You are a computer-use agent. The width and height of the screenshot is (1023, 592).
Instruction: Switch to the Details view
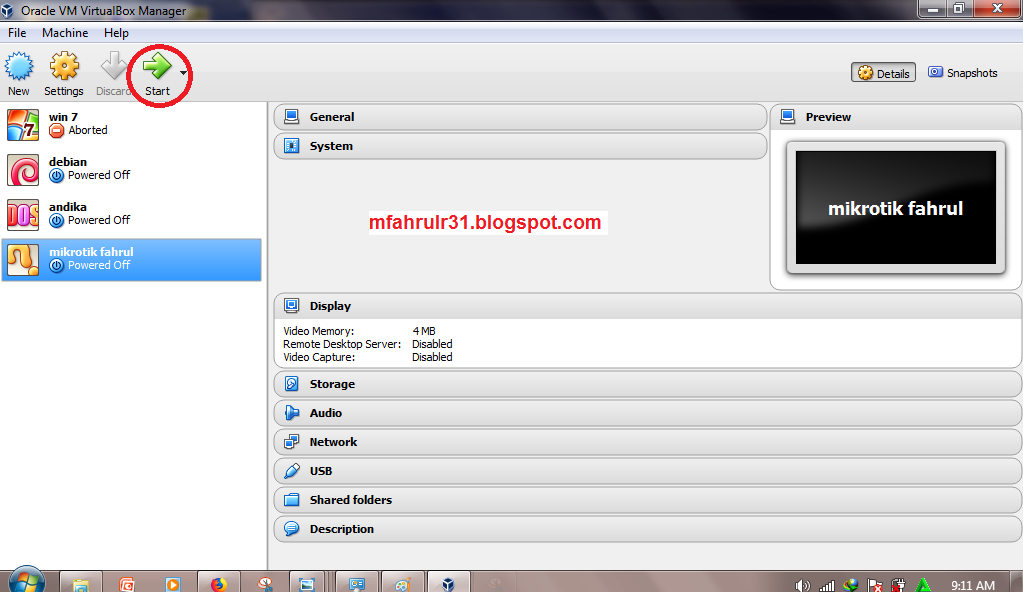coord(883,73)
